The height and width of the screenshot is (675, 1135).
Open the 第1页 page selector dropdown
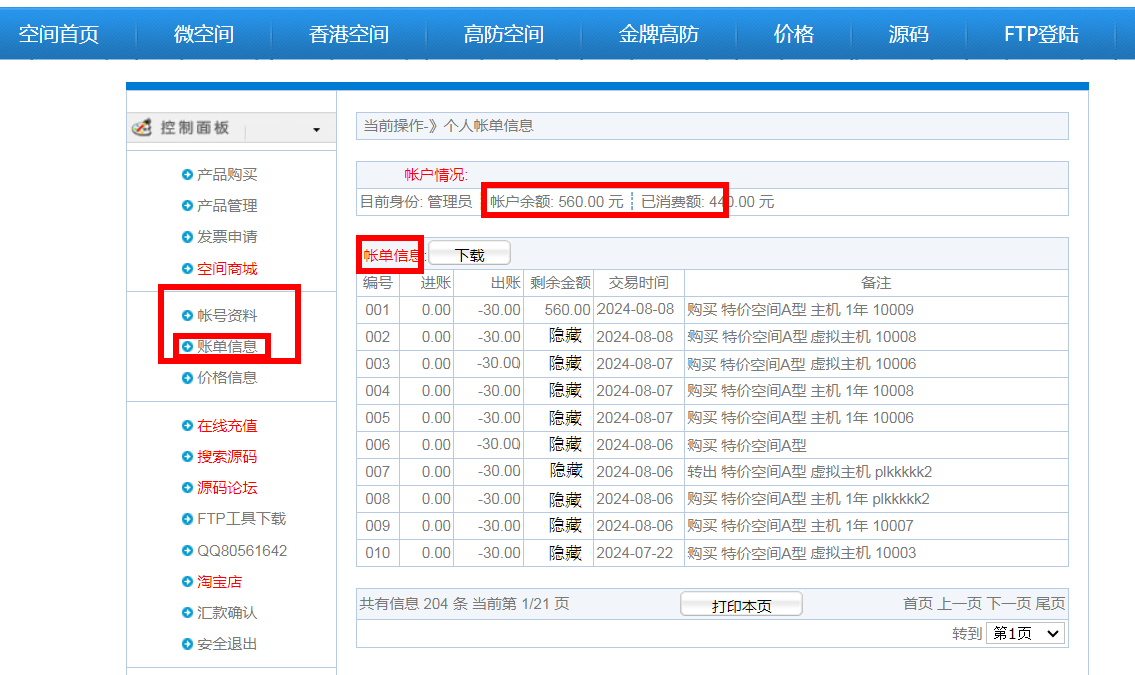coord(1025,633)
